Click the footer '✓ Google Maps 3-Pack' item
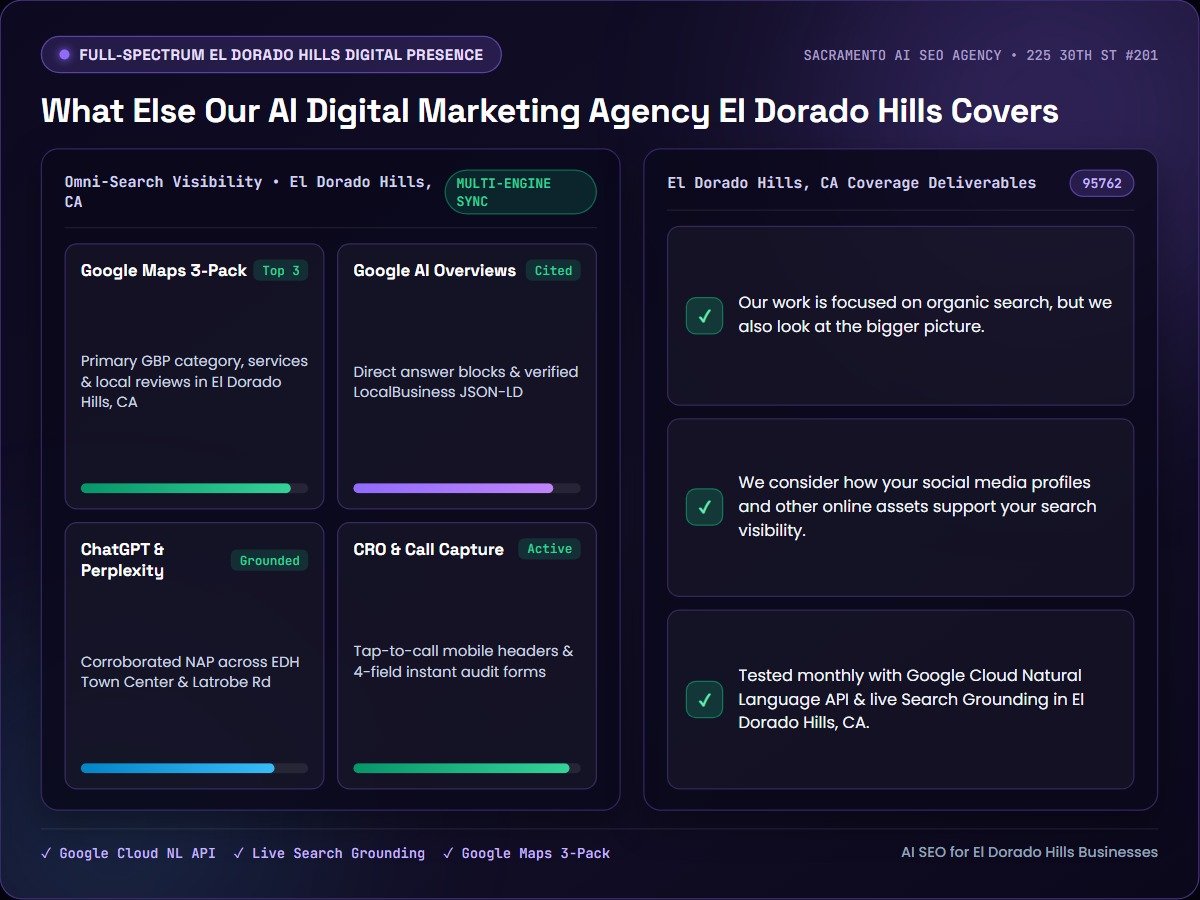This screenshot has height=900, width=1200. tap(526, 854)
